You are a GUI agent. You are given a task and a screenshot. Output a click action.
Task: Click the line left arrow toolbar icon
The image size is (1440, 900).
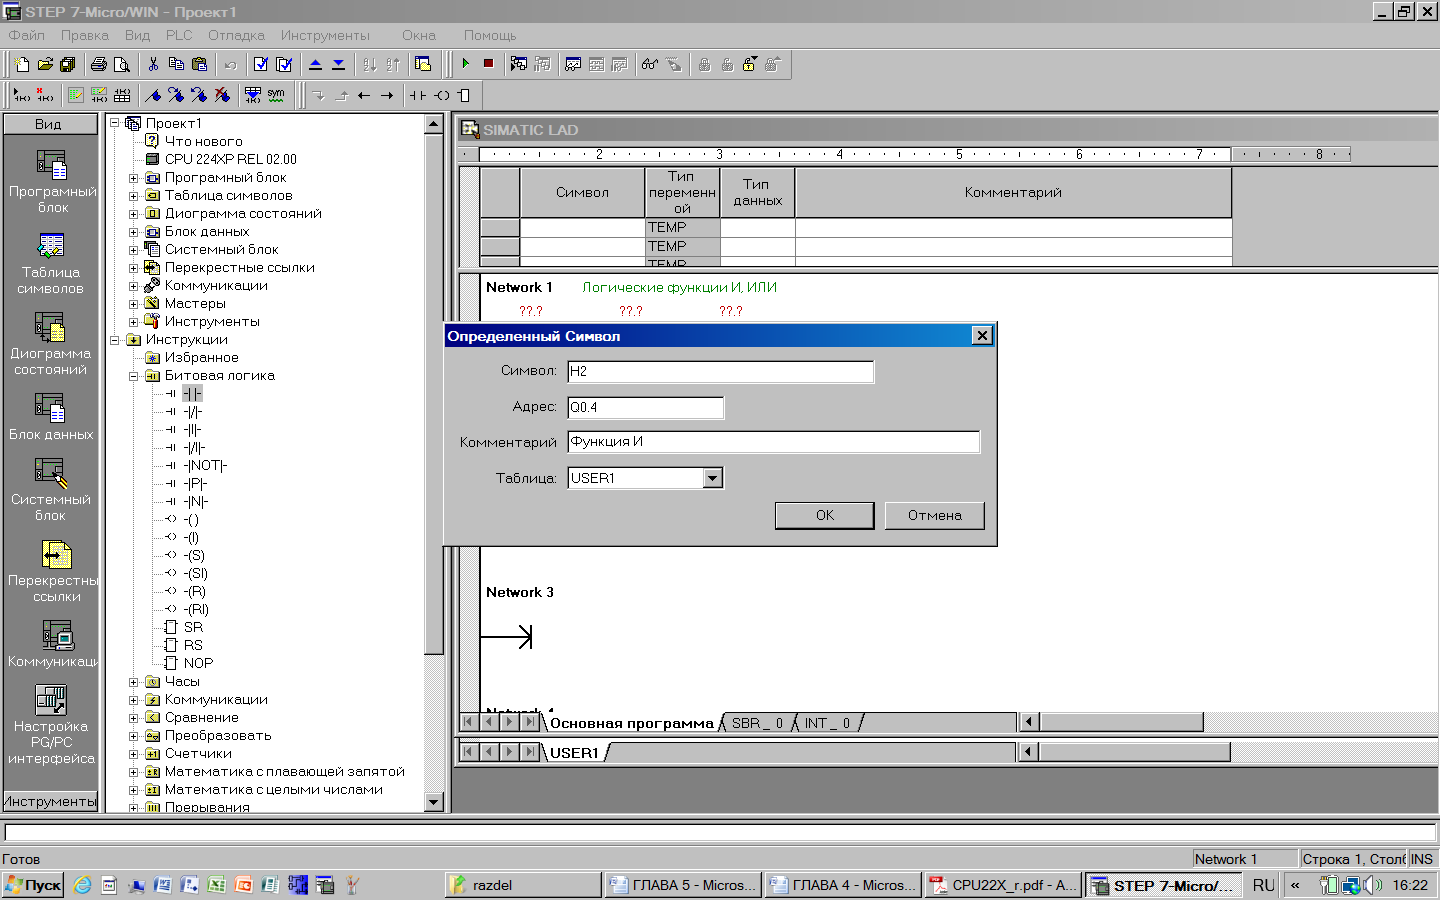[x=364, y=95]
